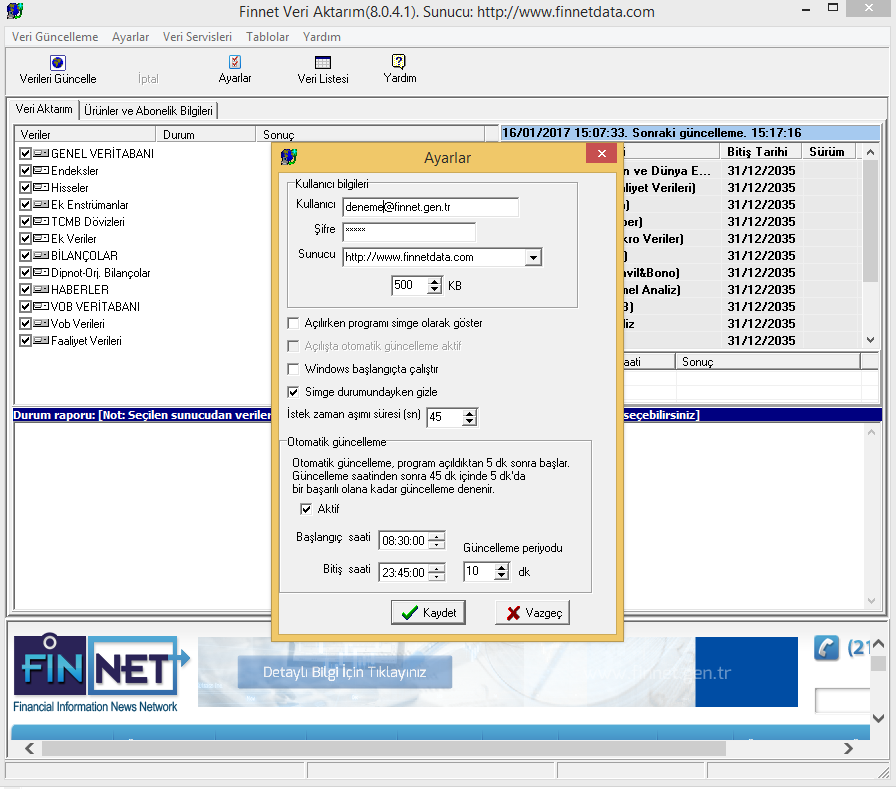The height and width of the screenshot is (789, 896).
Task: Enable Açılırken programı simge olarak göster
Action: 293,323
